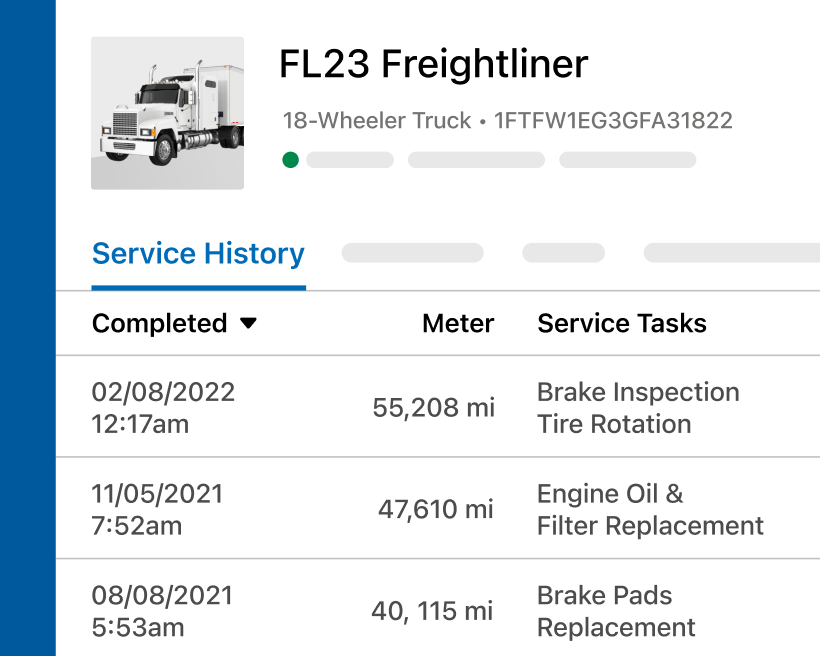Click the FL23 Freightliner vehicle title
This screenshot has height=656, width=820.
(x=434, y=64)
